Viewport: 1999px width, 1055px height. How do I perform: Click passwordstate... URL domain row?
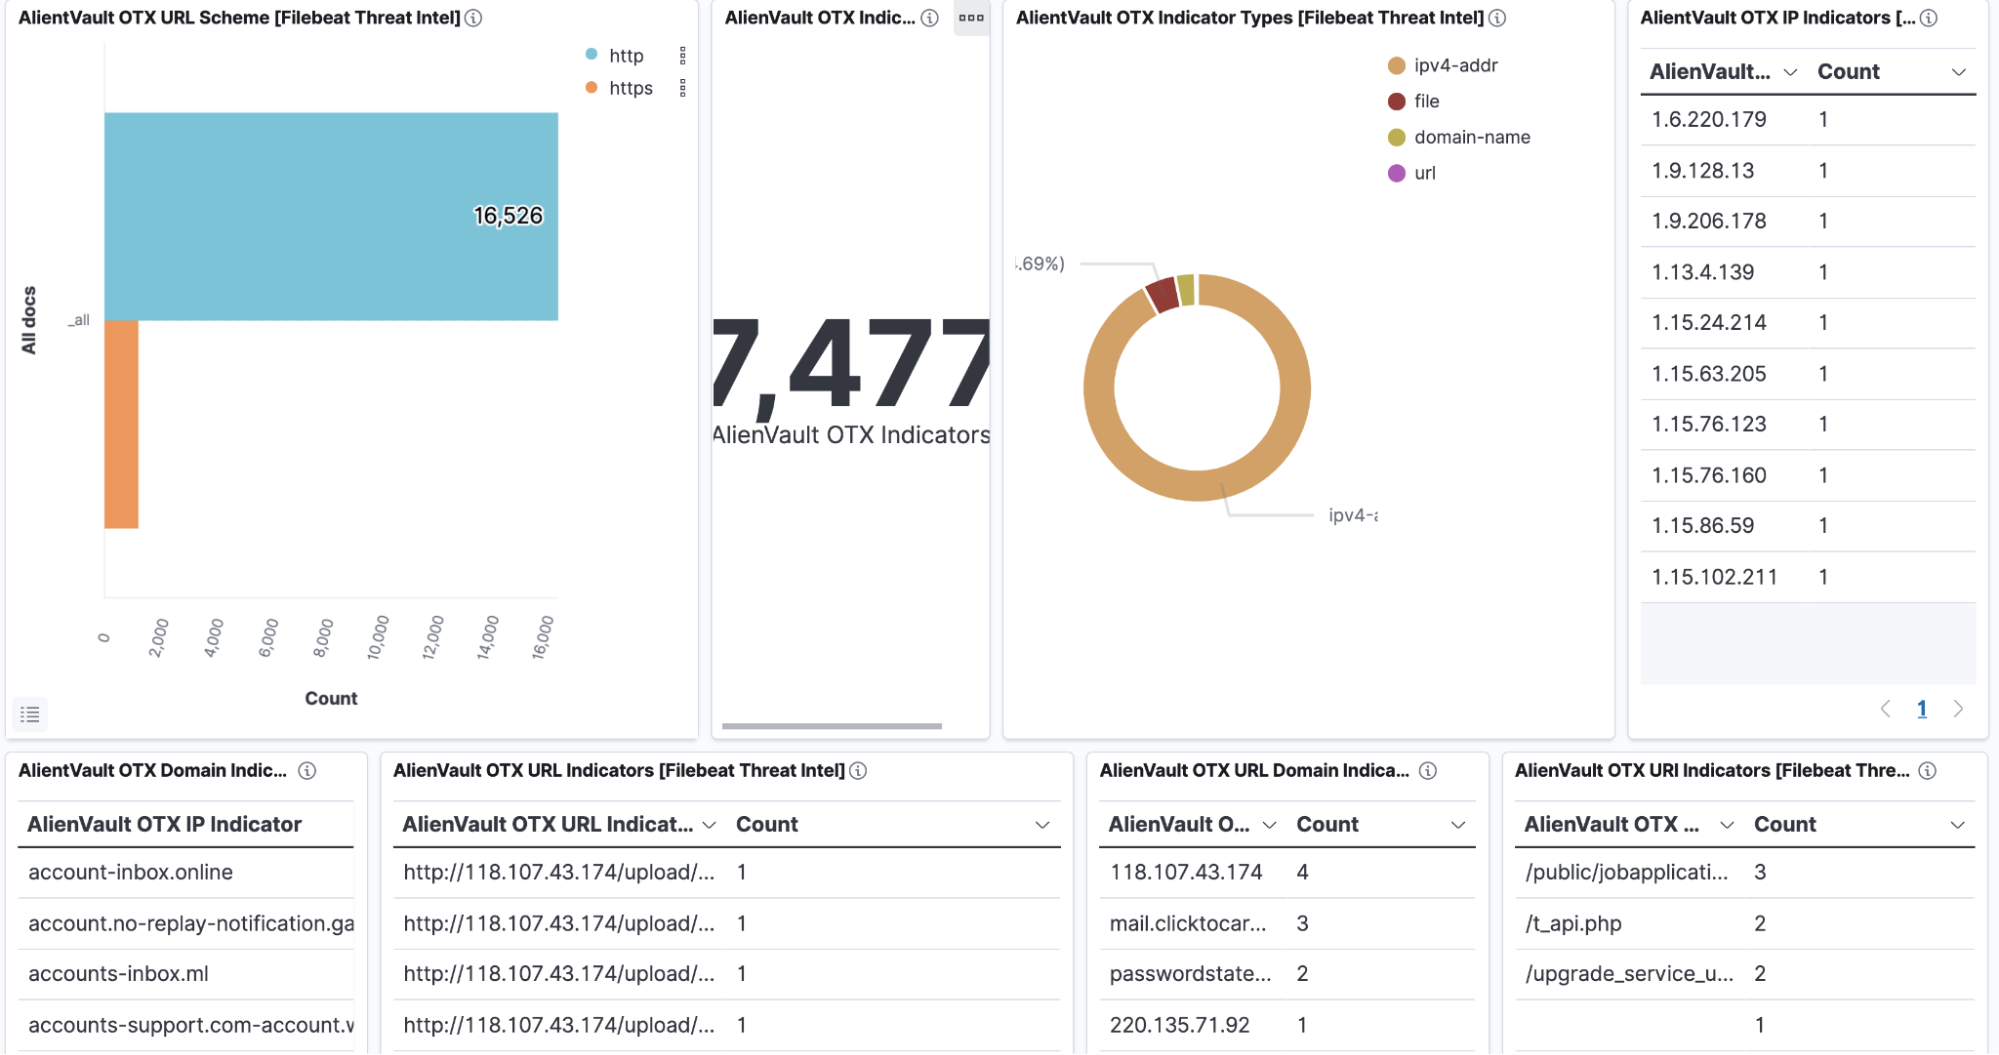tap(1287, 974)
